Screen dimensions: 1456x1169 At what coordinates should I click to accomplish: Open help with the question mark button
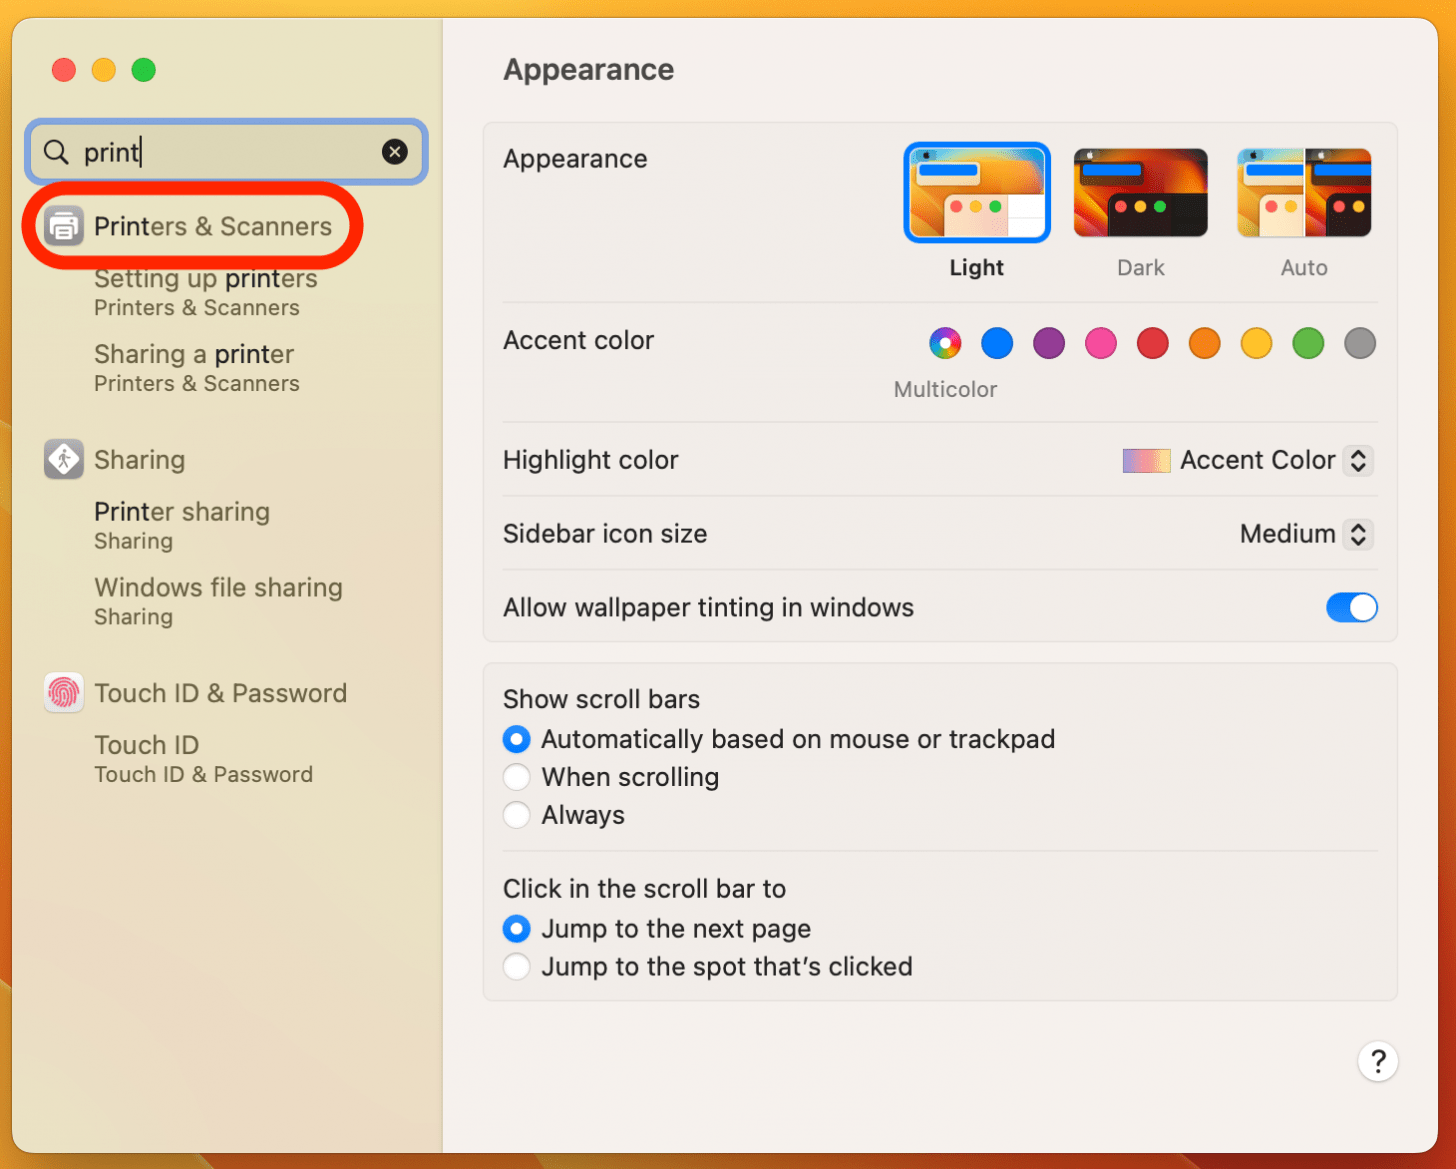tap(1377, 1061)
